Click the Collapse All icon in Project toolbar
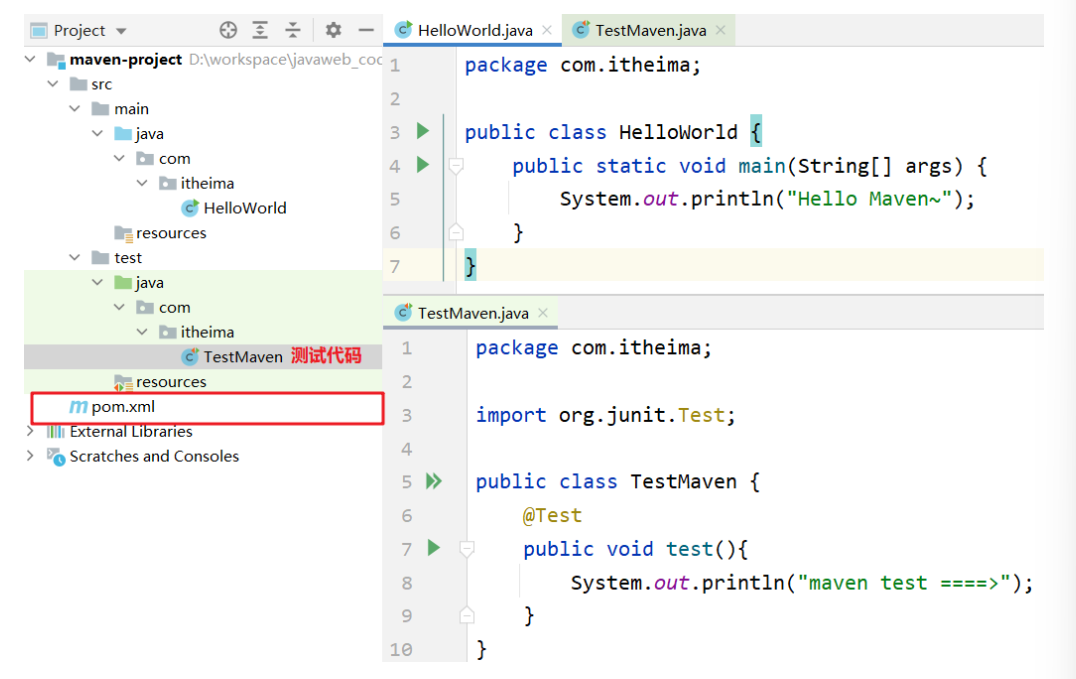The image size is (1076, 679). tap(293, 30)
